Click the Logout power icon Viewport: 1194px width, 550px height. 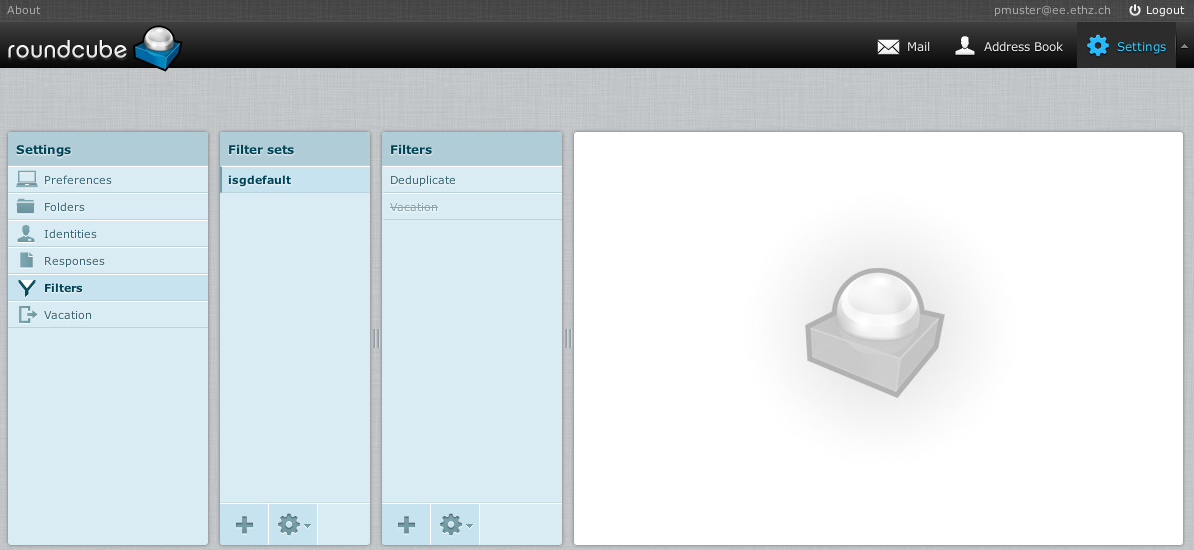click(x=1135, y=10)
